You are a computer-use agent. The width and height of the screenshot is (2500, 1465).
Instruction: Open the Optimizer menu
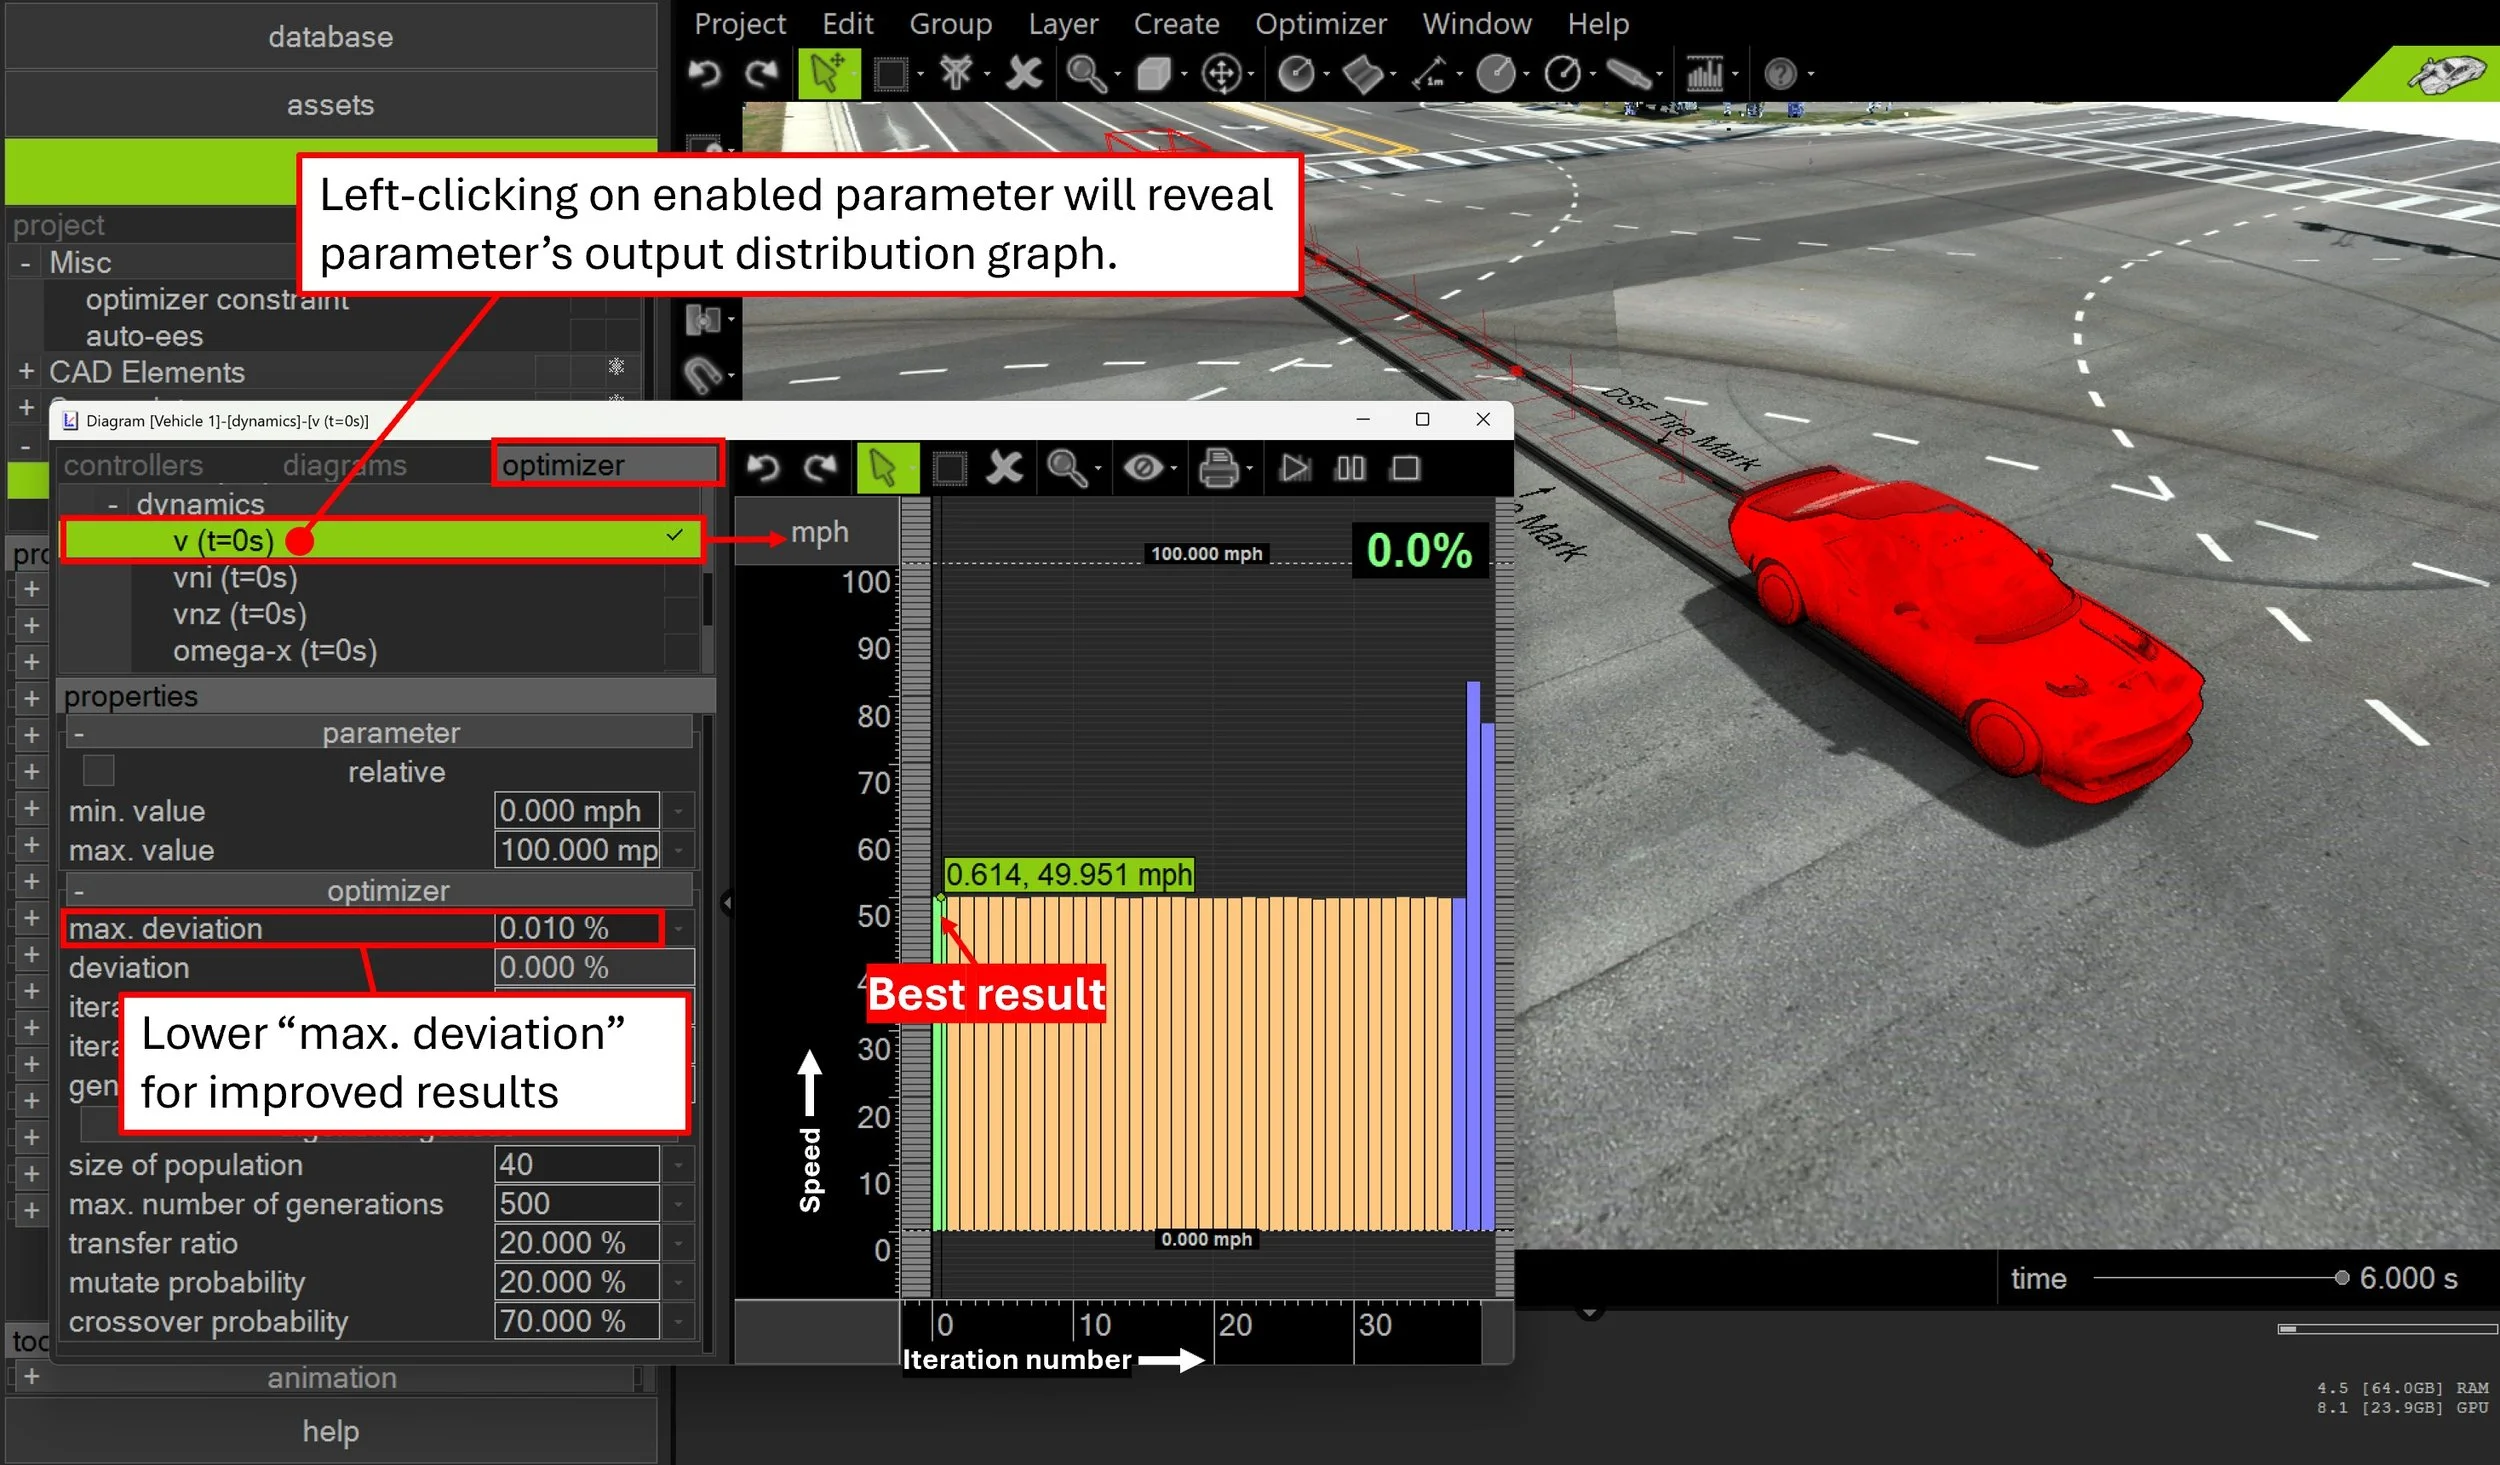(1320, 23)
